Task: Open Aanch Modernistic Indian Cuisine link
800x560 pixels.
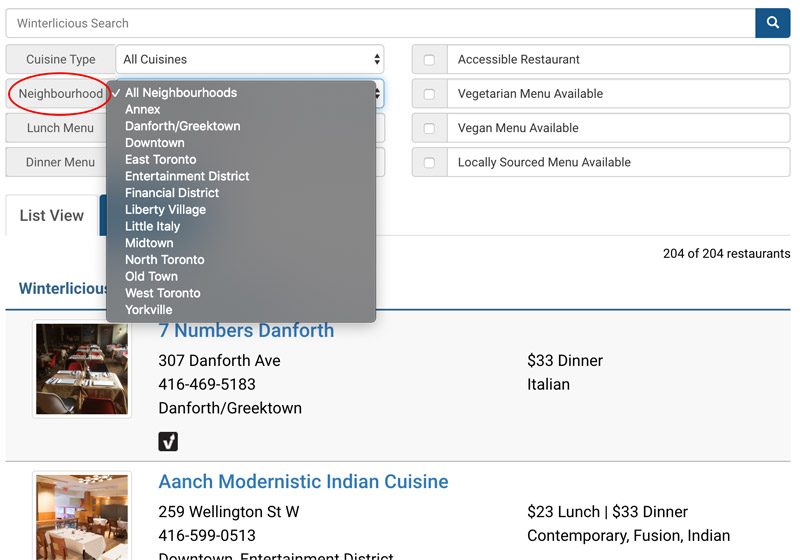Action: pyautogui.click(x=303, y=481)
